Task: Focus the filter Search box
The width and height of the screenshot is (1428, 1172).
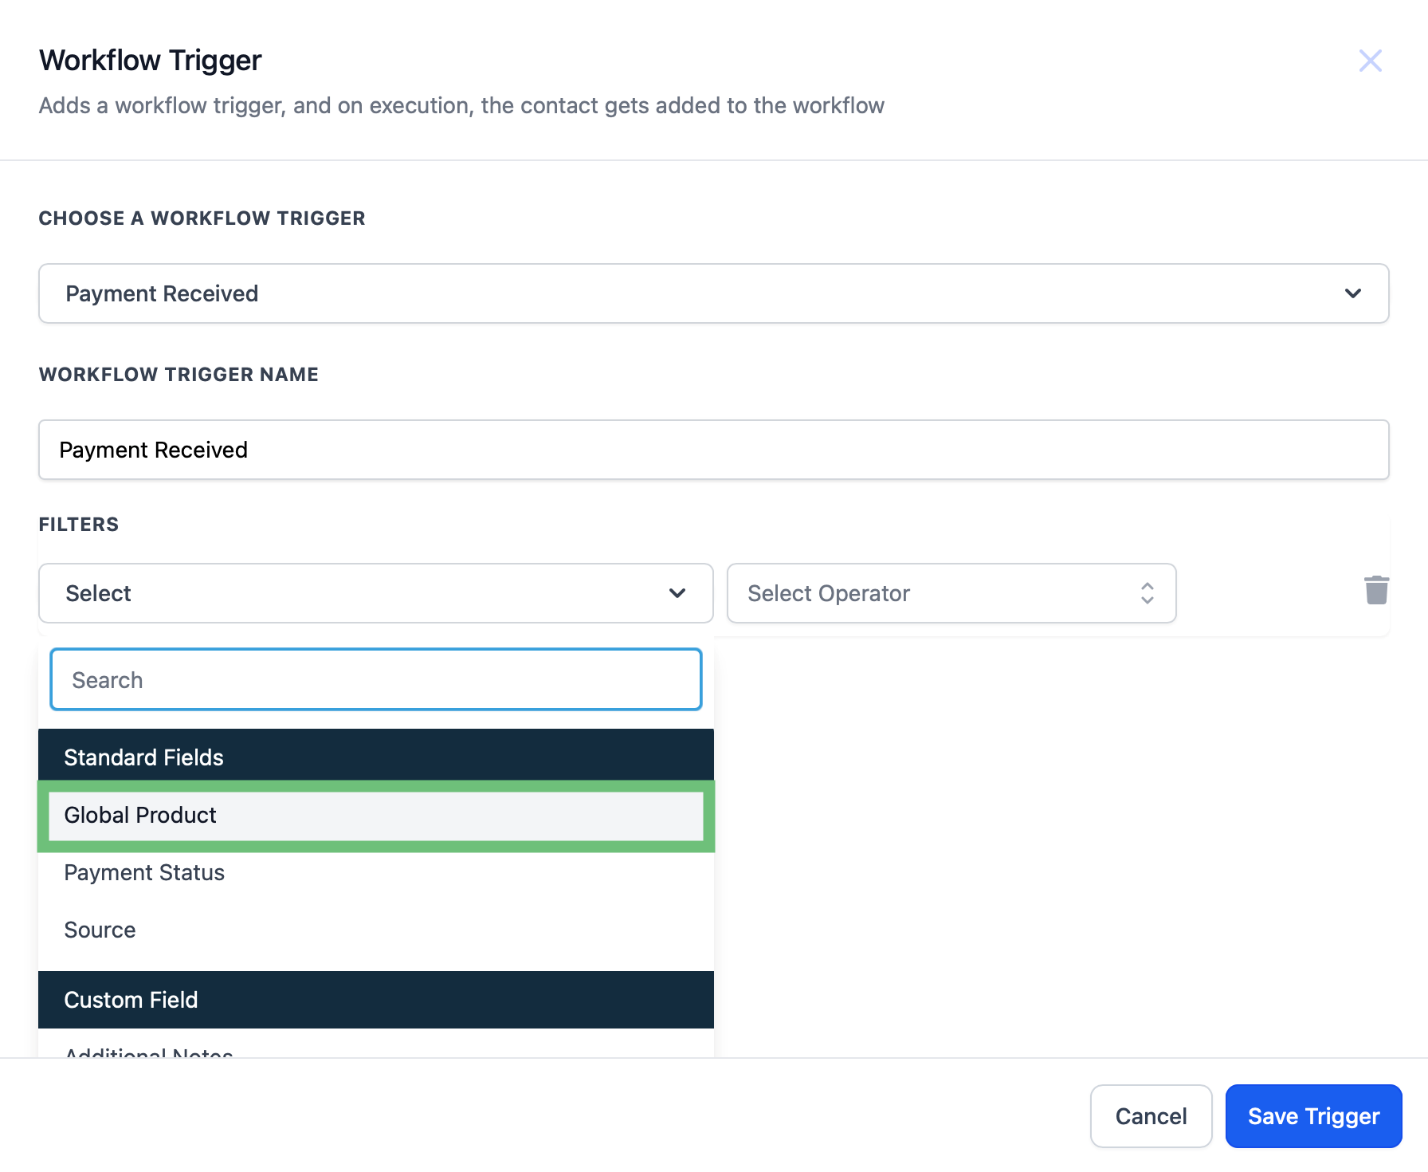Action: coord(376,680)
